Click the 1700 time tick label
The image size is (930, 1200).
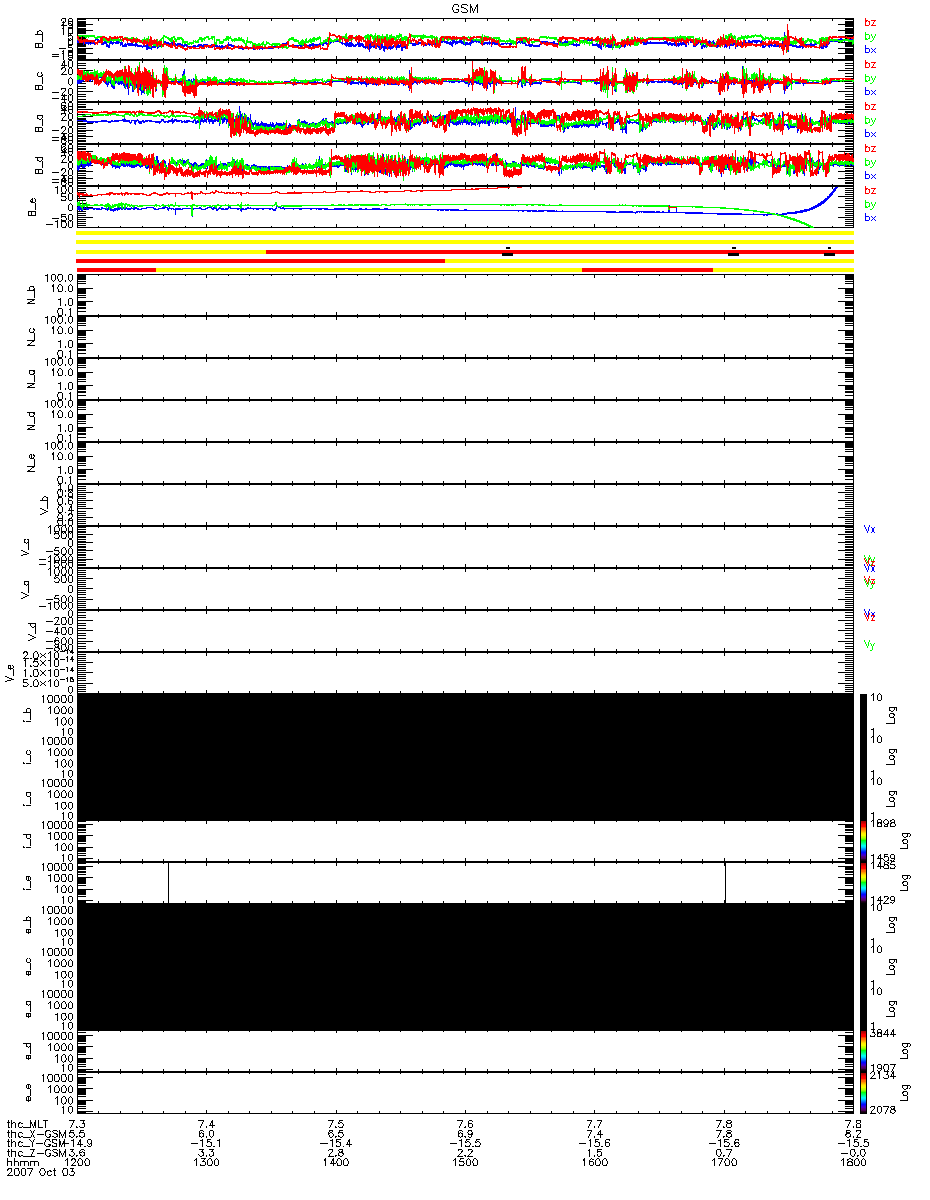tap(724, 1163)
